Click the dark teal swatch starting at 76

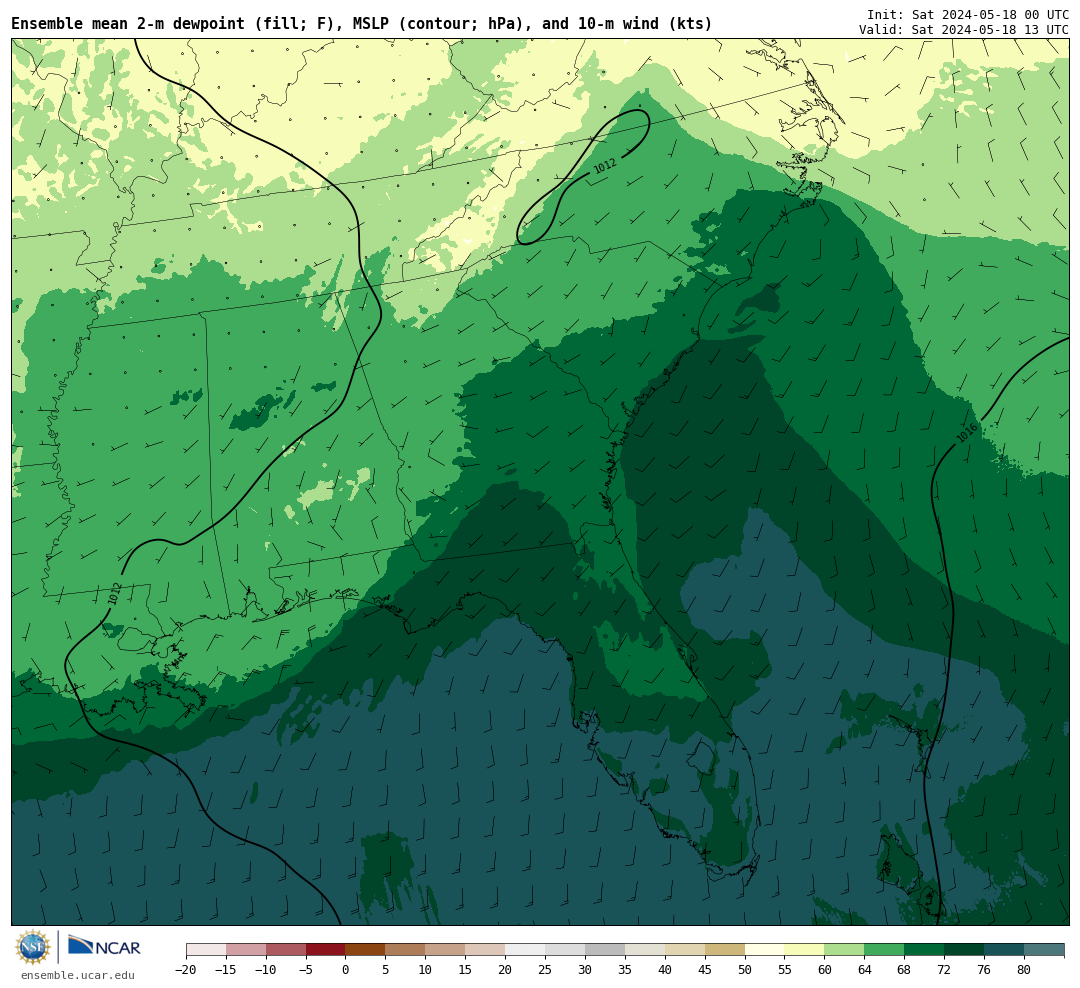(1005, 950)
